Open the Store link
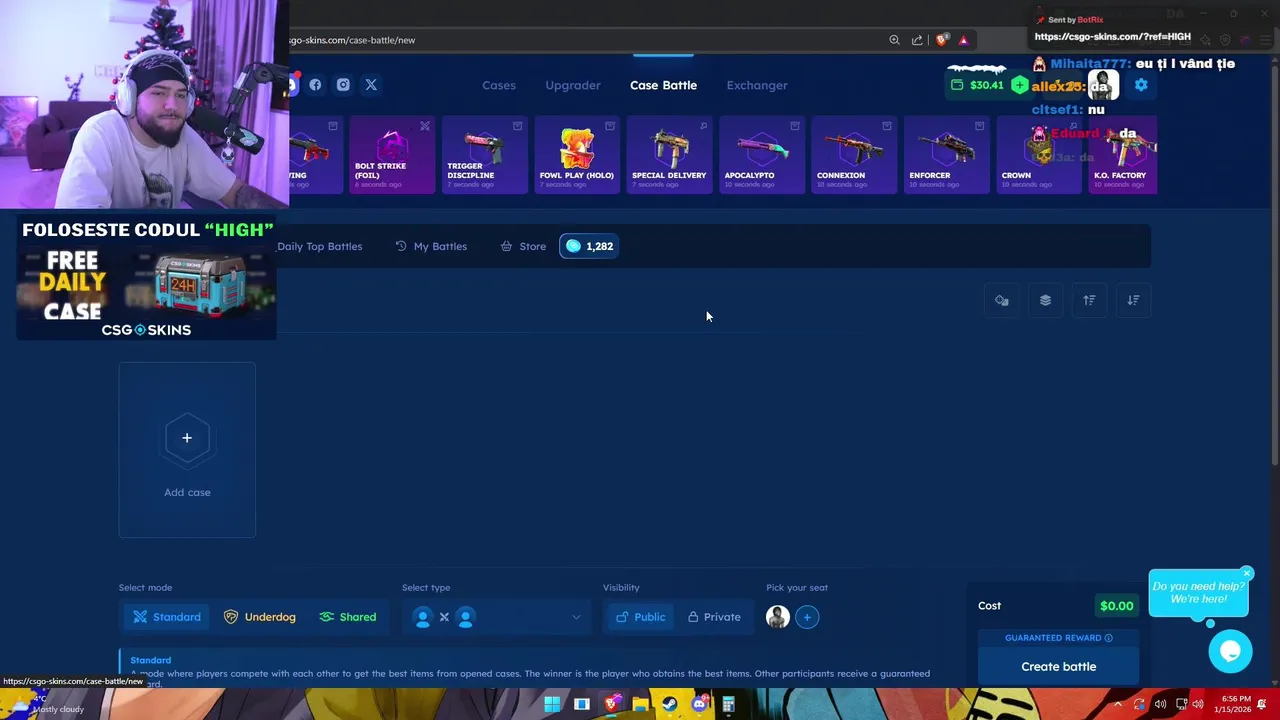 [x=523, y=246]
